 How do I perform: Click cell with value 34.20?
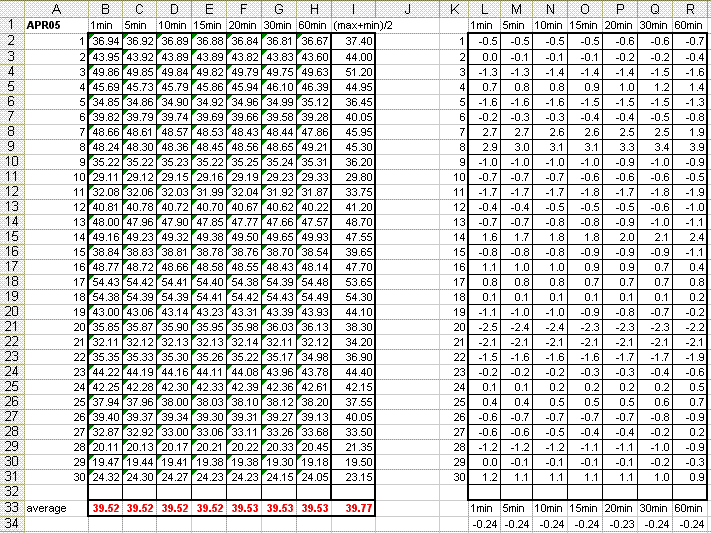353,342
